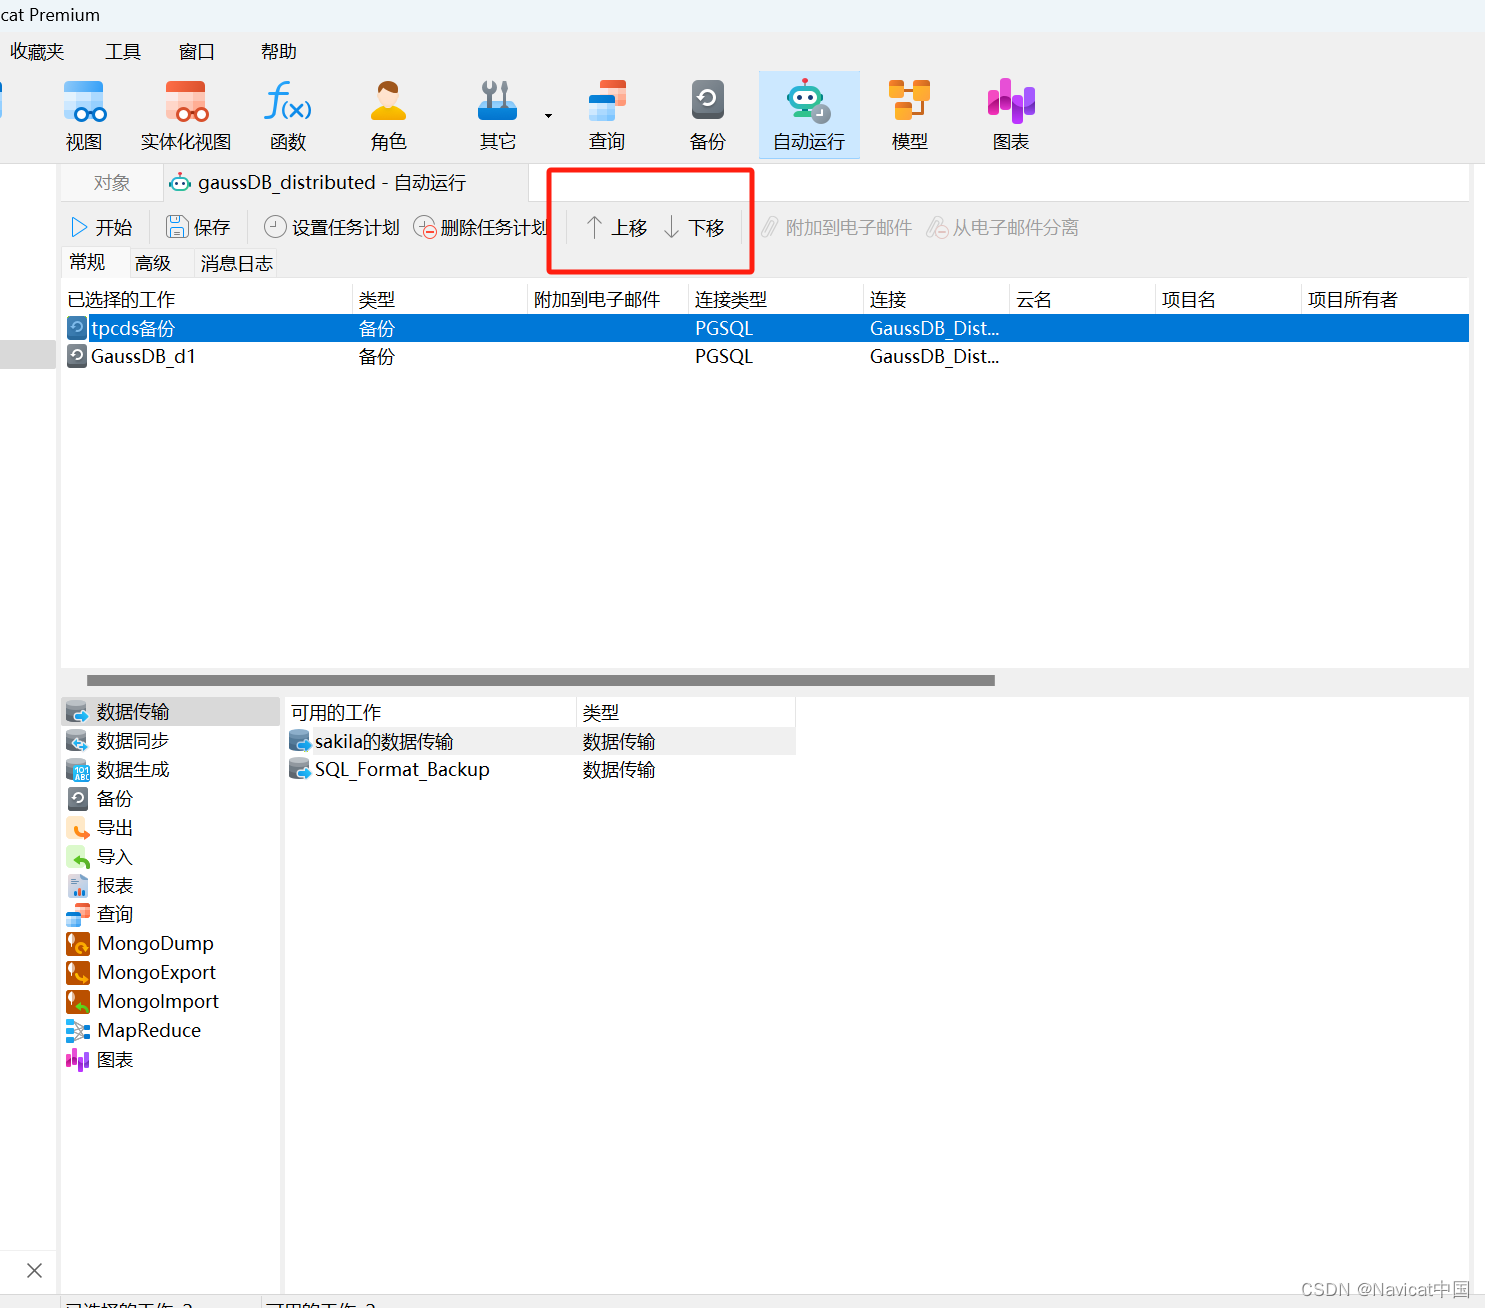Move job down with 下移
1485x1308 pixels.
pyautogui.click(x=694, y=228)
